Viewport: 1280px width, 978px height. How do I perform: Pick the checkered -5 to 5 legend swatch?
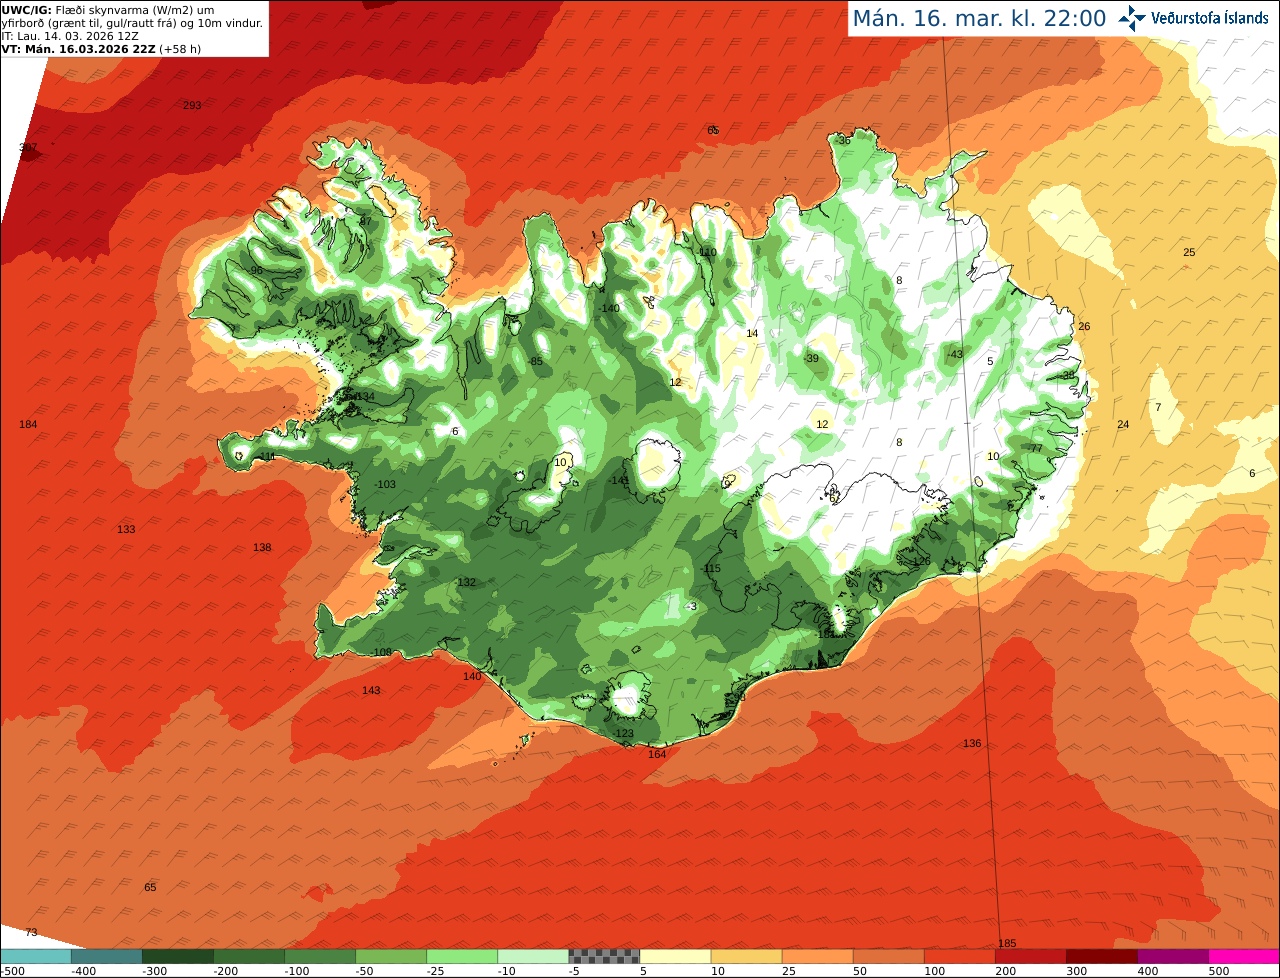tap(604, 956)
